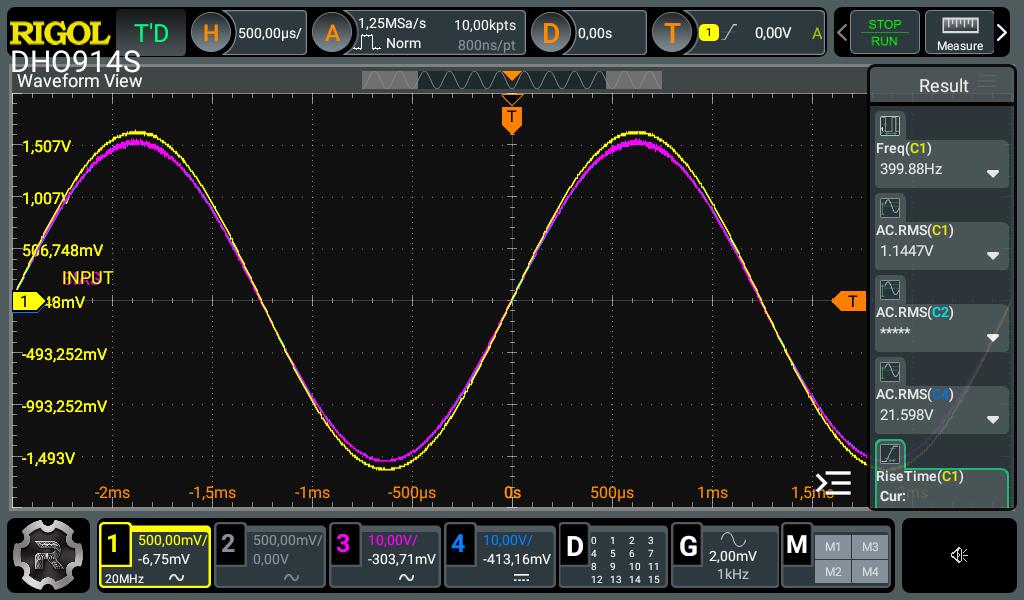Click the AC.RMS(C2) waveform icon
This screenshot has height=600, width=1024.
[889, 289]
